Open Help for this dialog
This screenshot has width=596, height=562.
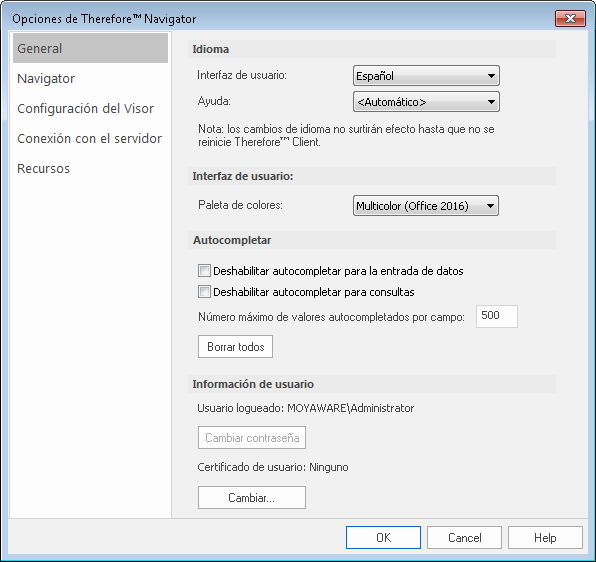coord(545,537)
